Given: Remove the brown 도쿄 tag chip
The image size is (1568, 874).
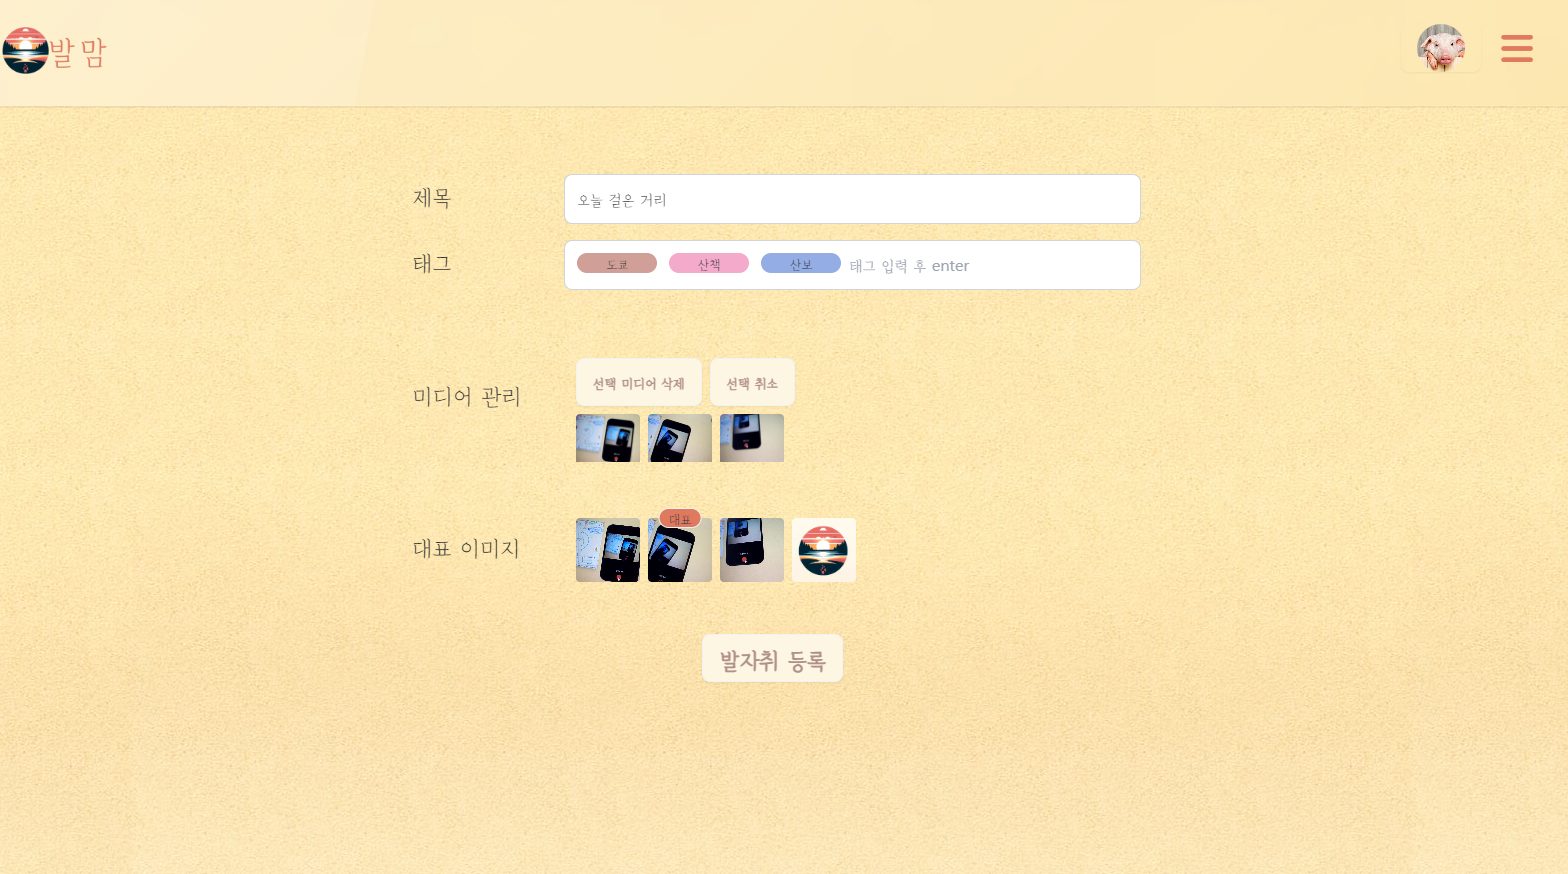Looking at the screenshot, I should (x=617, y=263).
